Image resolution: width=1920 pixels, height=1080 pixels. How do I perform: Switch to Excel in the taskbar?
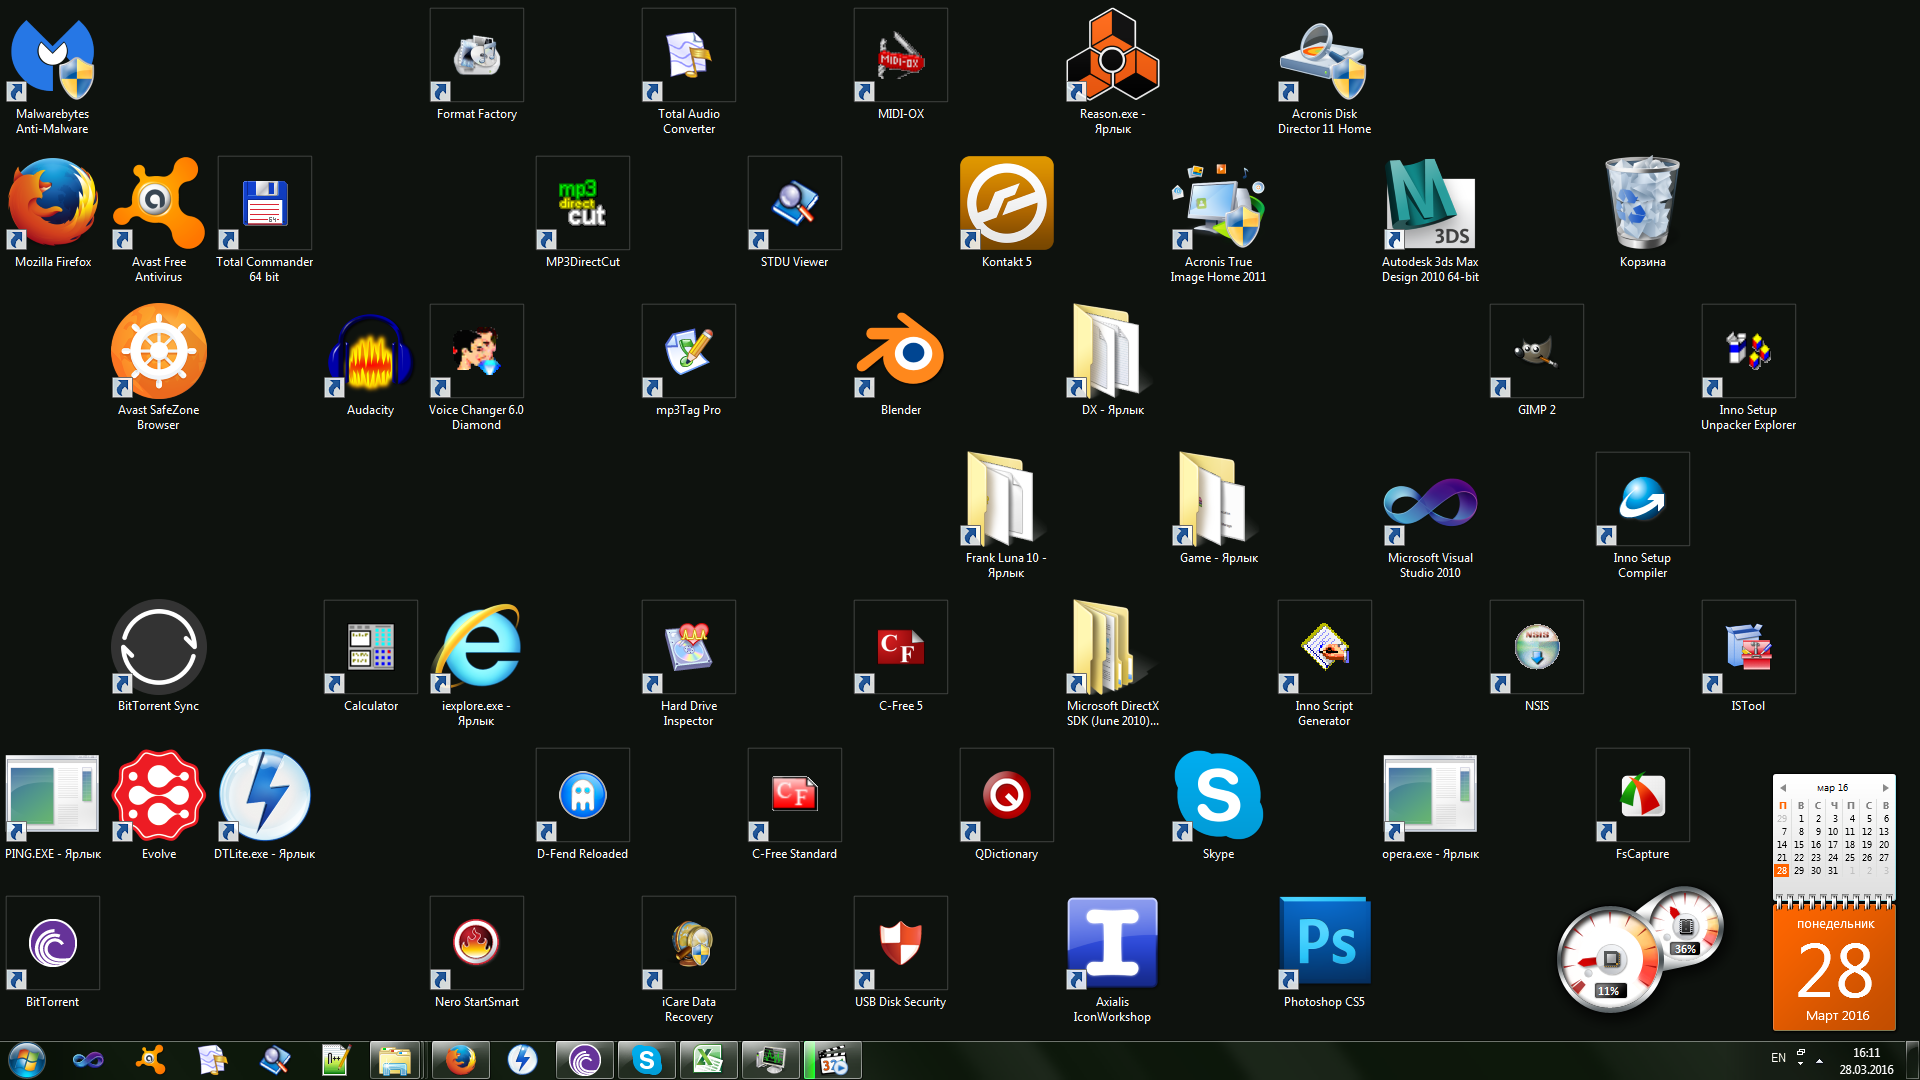tap(708, 1060)
